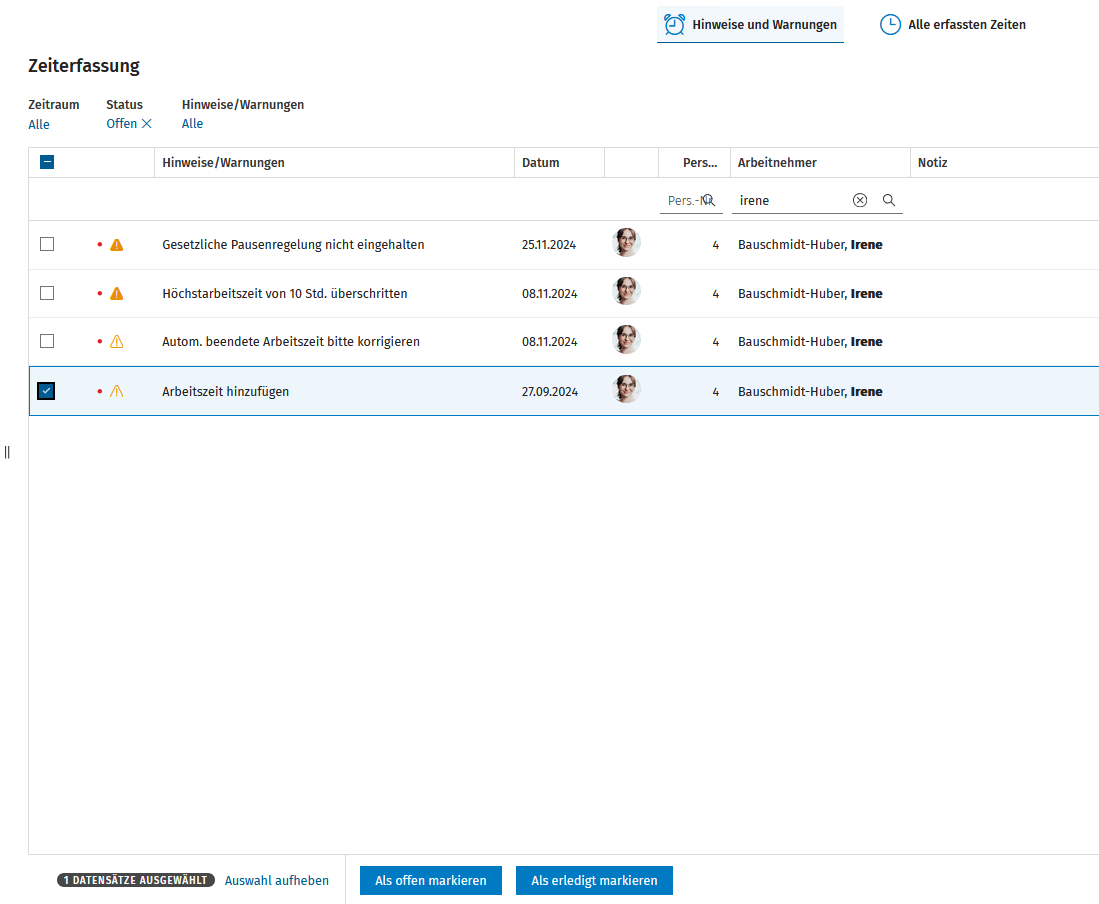Click magnifier icon of Arbeitnehmer search
This screenshot has width=1099, height=904.
889,200
